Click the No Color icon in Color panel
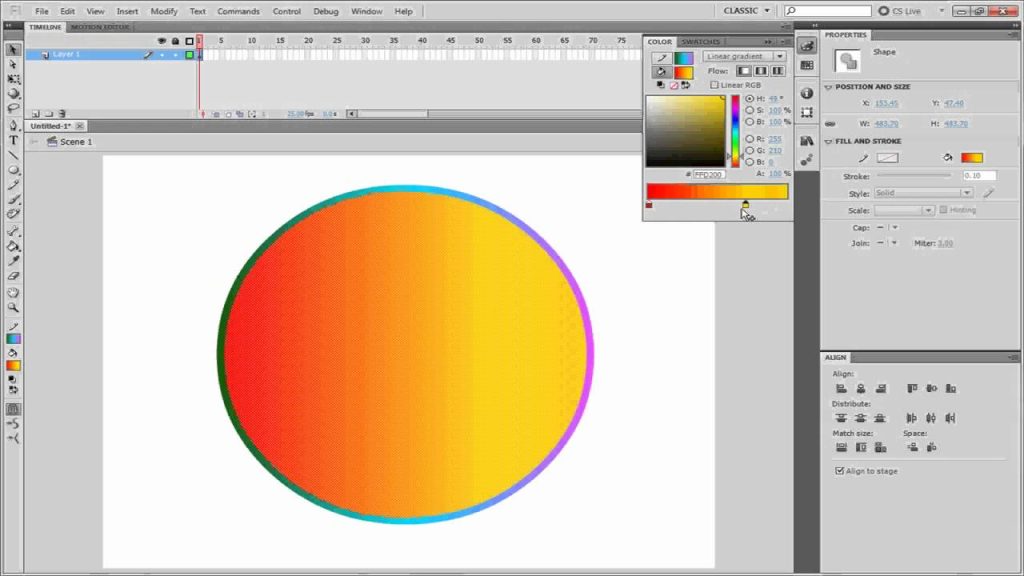 [x=673, y=86]
